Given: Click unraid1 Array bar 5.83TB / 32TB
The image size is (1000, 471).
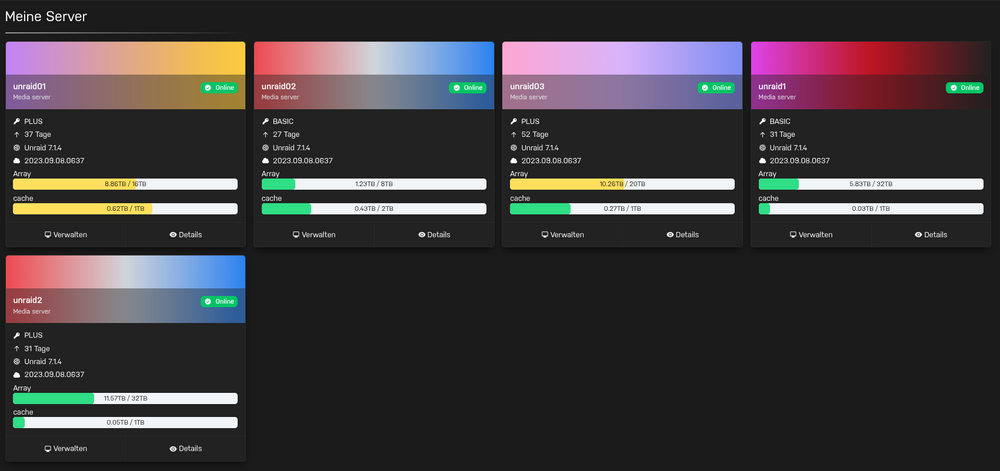Looking at the screenshot, I should point(871,184).
